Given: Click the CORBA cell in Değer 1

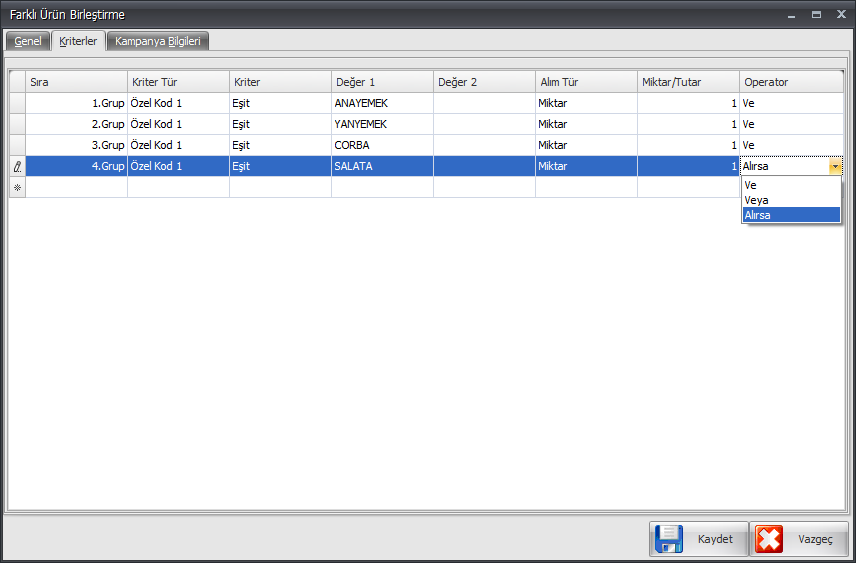Looking at the screenshot, I should pyautogui.click(x=382, y=145).
